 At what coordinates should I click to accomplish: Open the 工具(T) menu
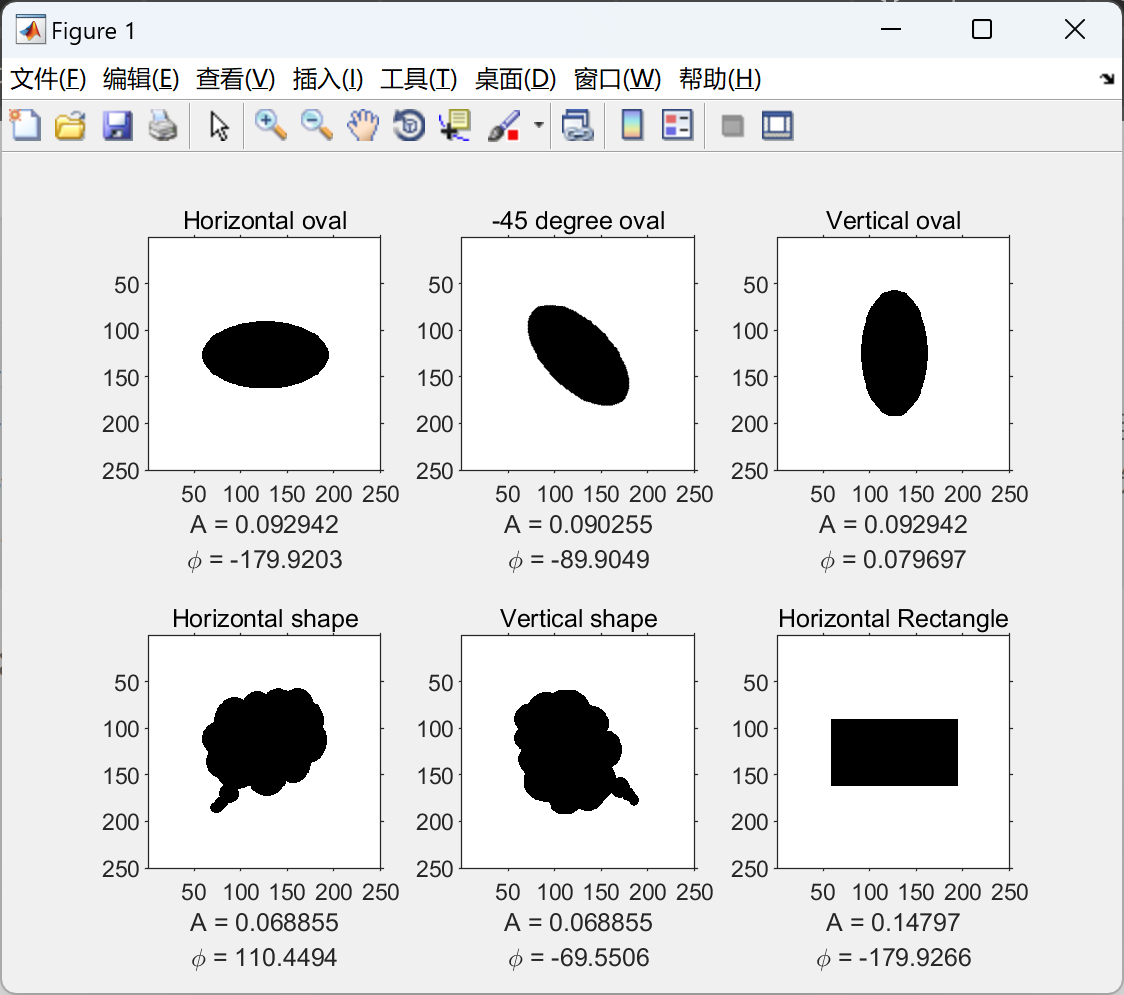419,79
